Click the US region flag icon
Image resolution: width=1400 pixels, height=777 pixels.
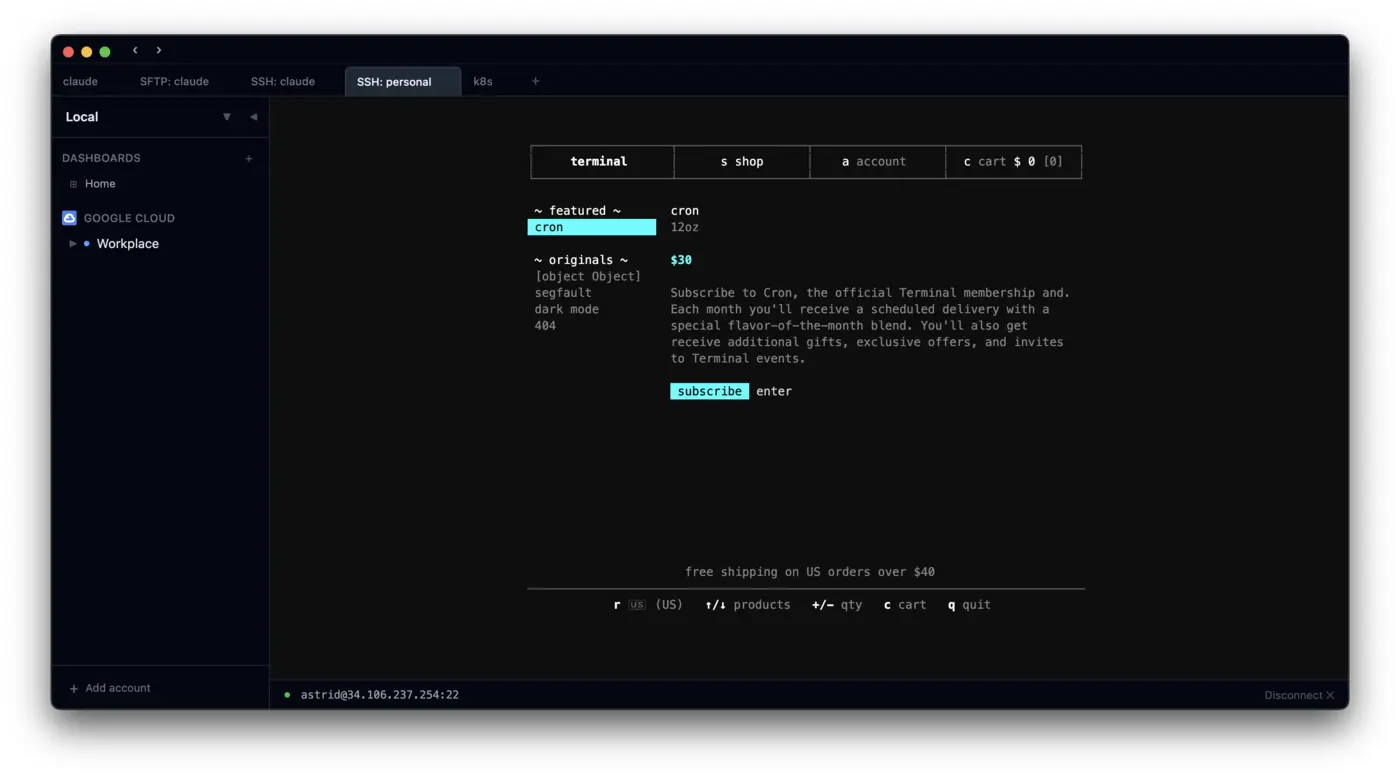pyautogui.click(x=637, y=605)
